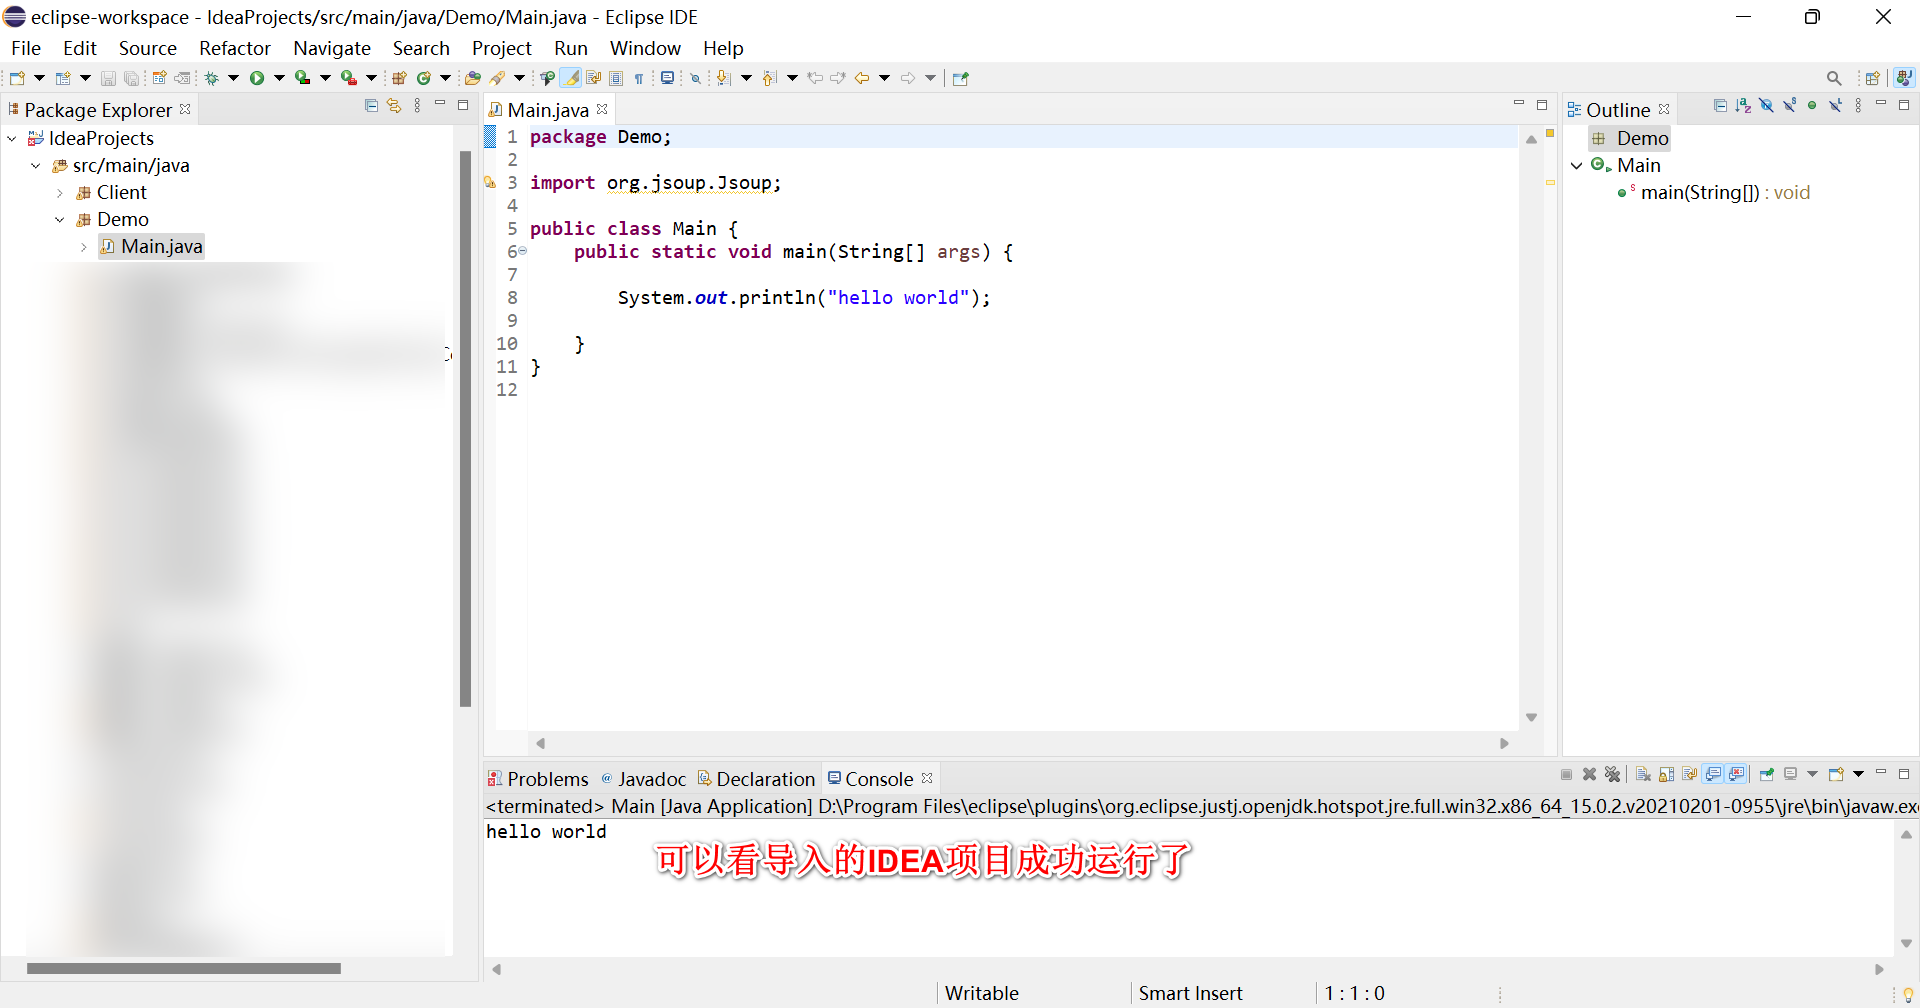Switch to the Javadoc tab
This screenshot has width=1920, height=1008.
pos(643,779)
